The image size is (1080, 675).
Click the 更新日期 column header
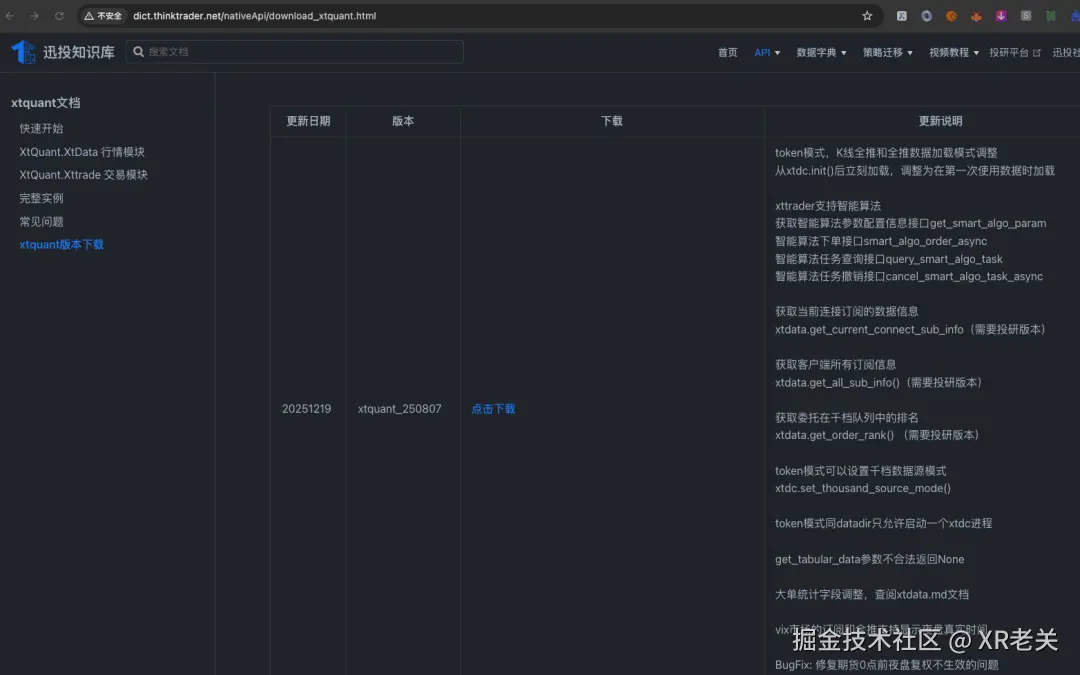click(308, 121)
